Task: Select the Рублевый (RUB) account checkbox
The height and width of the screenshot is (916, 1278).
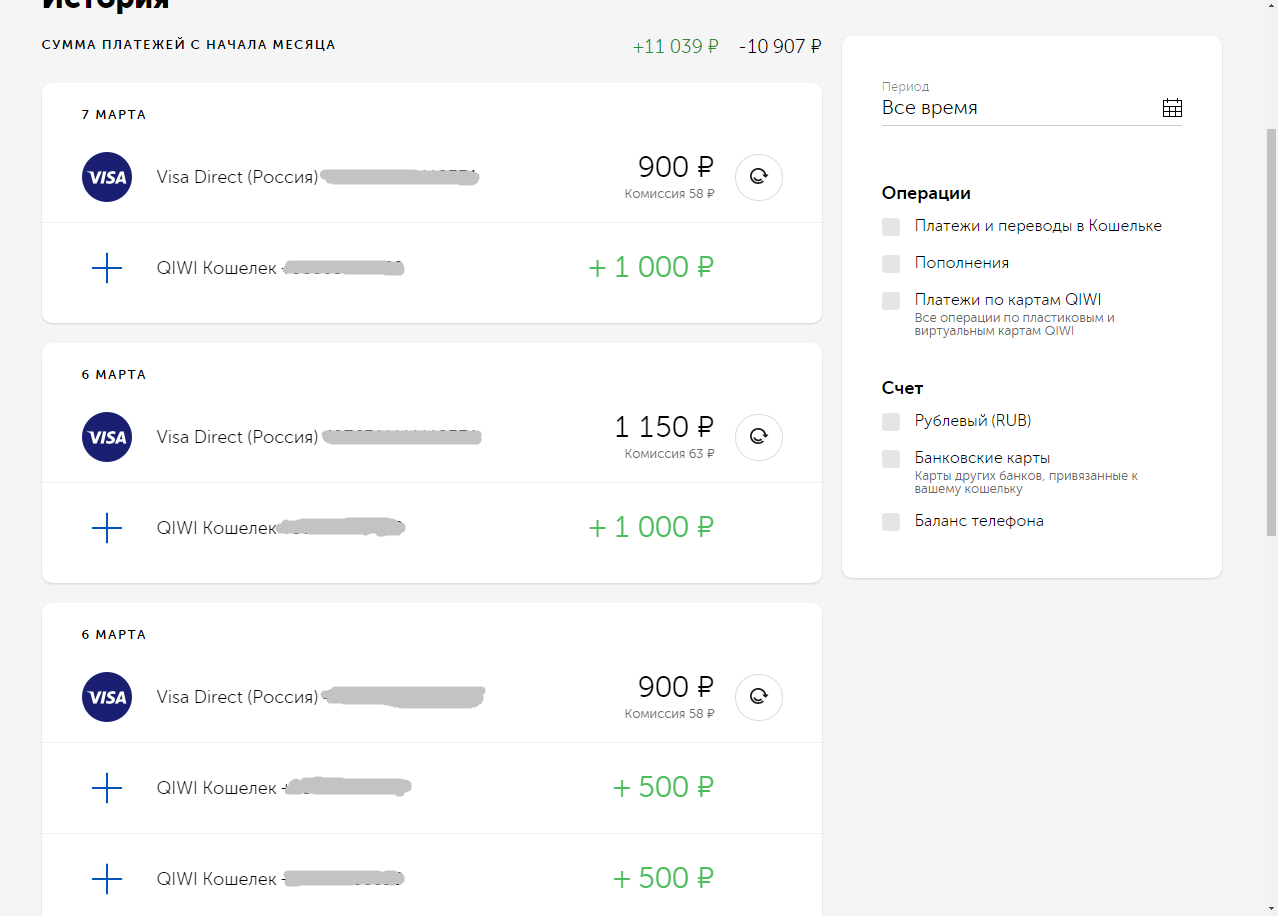Action: [x=891, y=422]
